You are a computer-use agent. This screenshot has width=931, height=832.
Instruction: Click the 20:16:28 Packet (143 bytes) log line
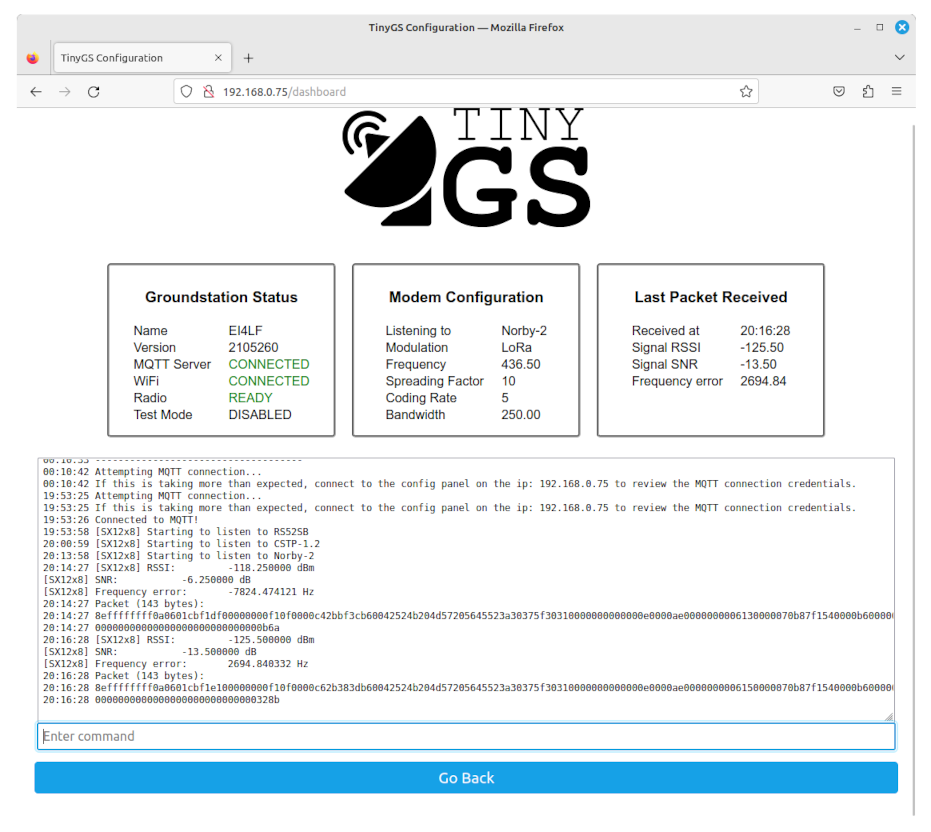[124, 676]
